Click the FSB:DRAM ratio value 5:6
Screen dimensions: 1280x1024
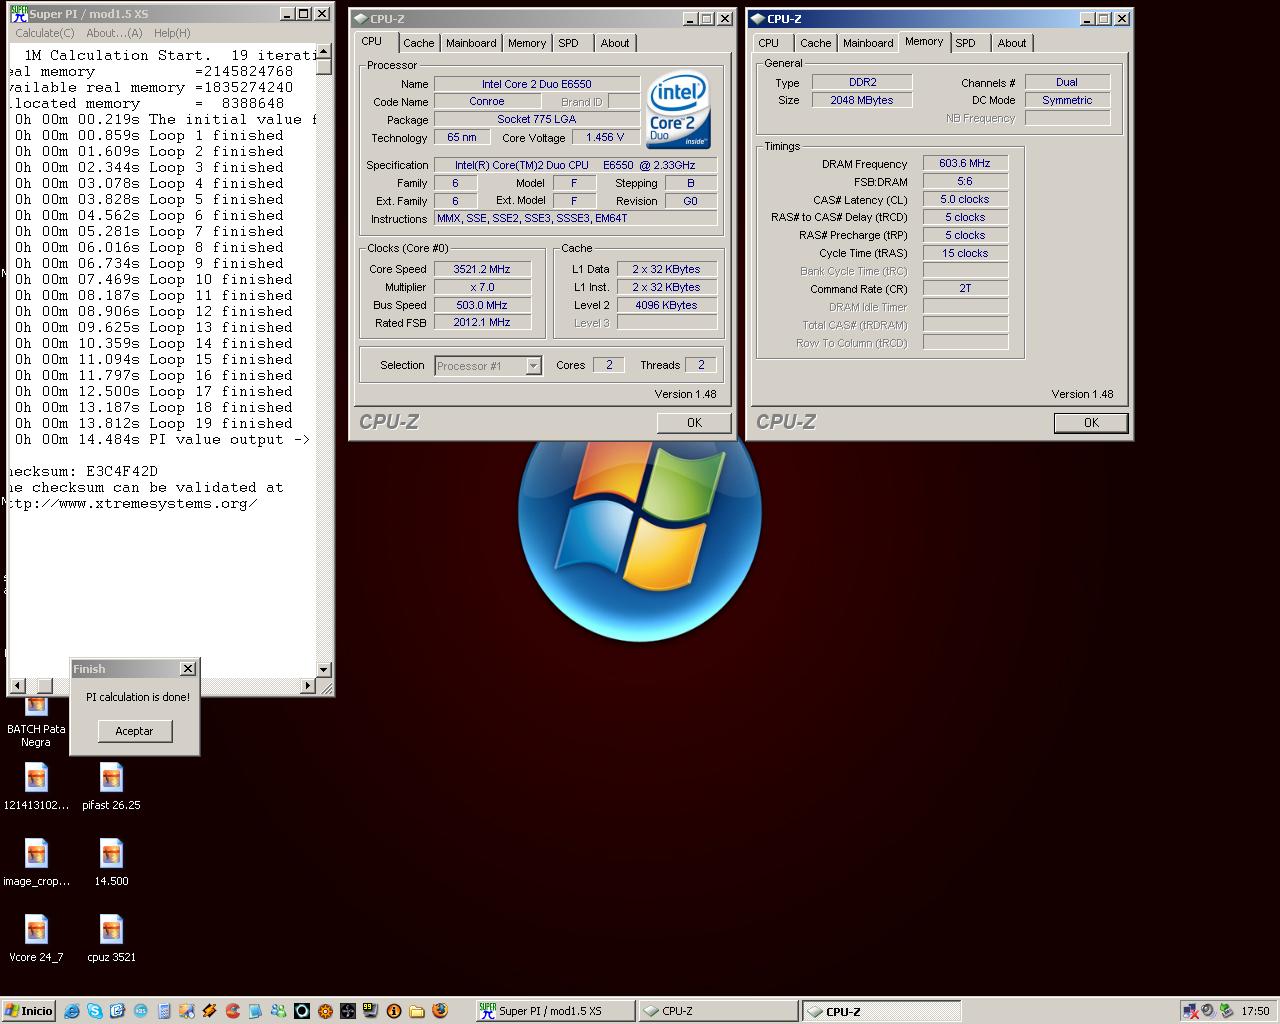tap(965, 181)
